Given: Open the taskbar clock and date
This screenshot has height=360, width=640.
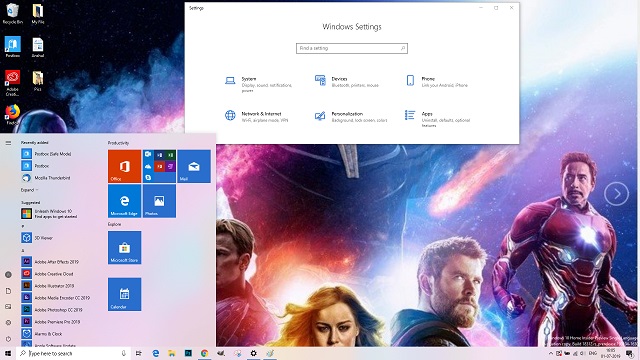Looking at the screenshot, I should point(611,353).
